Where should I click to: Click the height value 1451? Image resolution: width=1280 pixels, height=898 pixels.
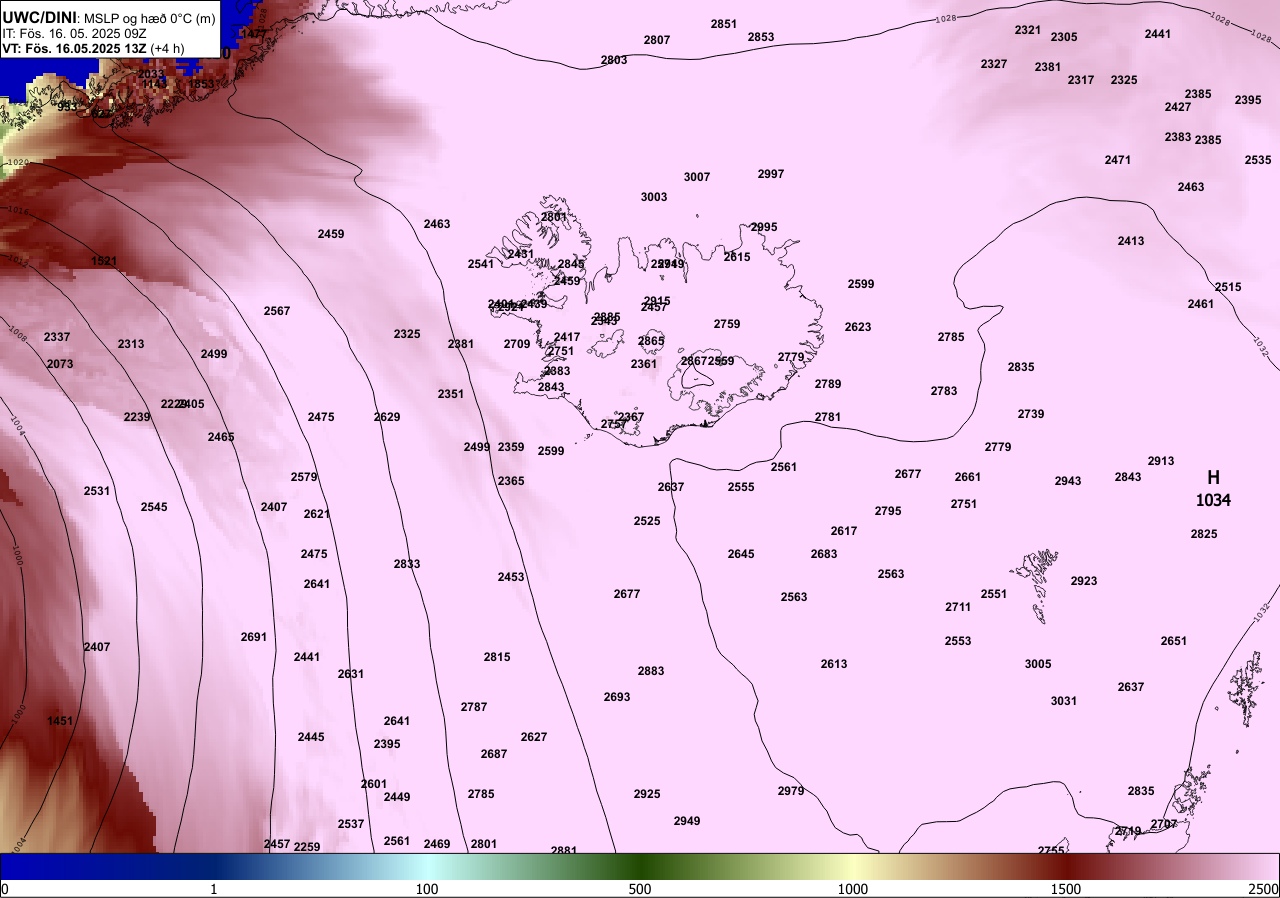60,721
